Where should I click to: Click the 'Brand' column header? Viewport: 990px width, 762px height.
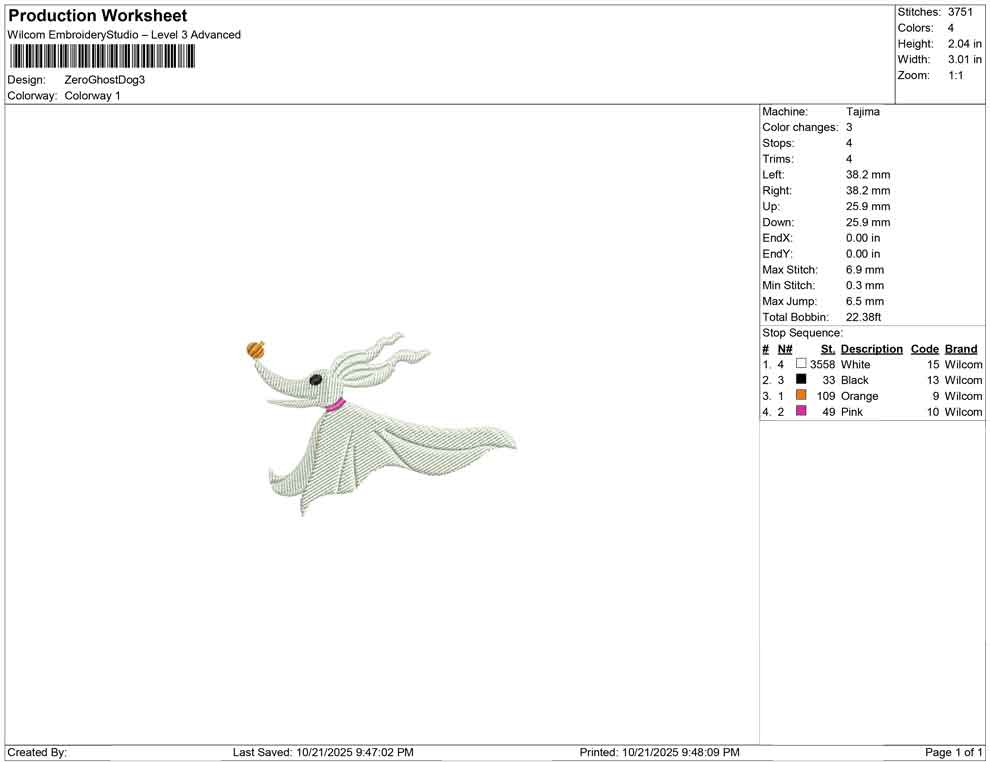tap(961, 349)
